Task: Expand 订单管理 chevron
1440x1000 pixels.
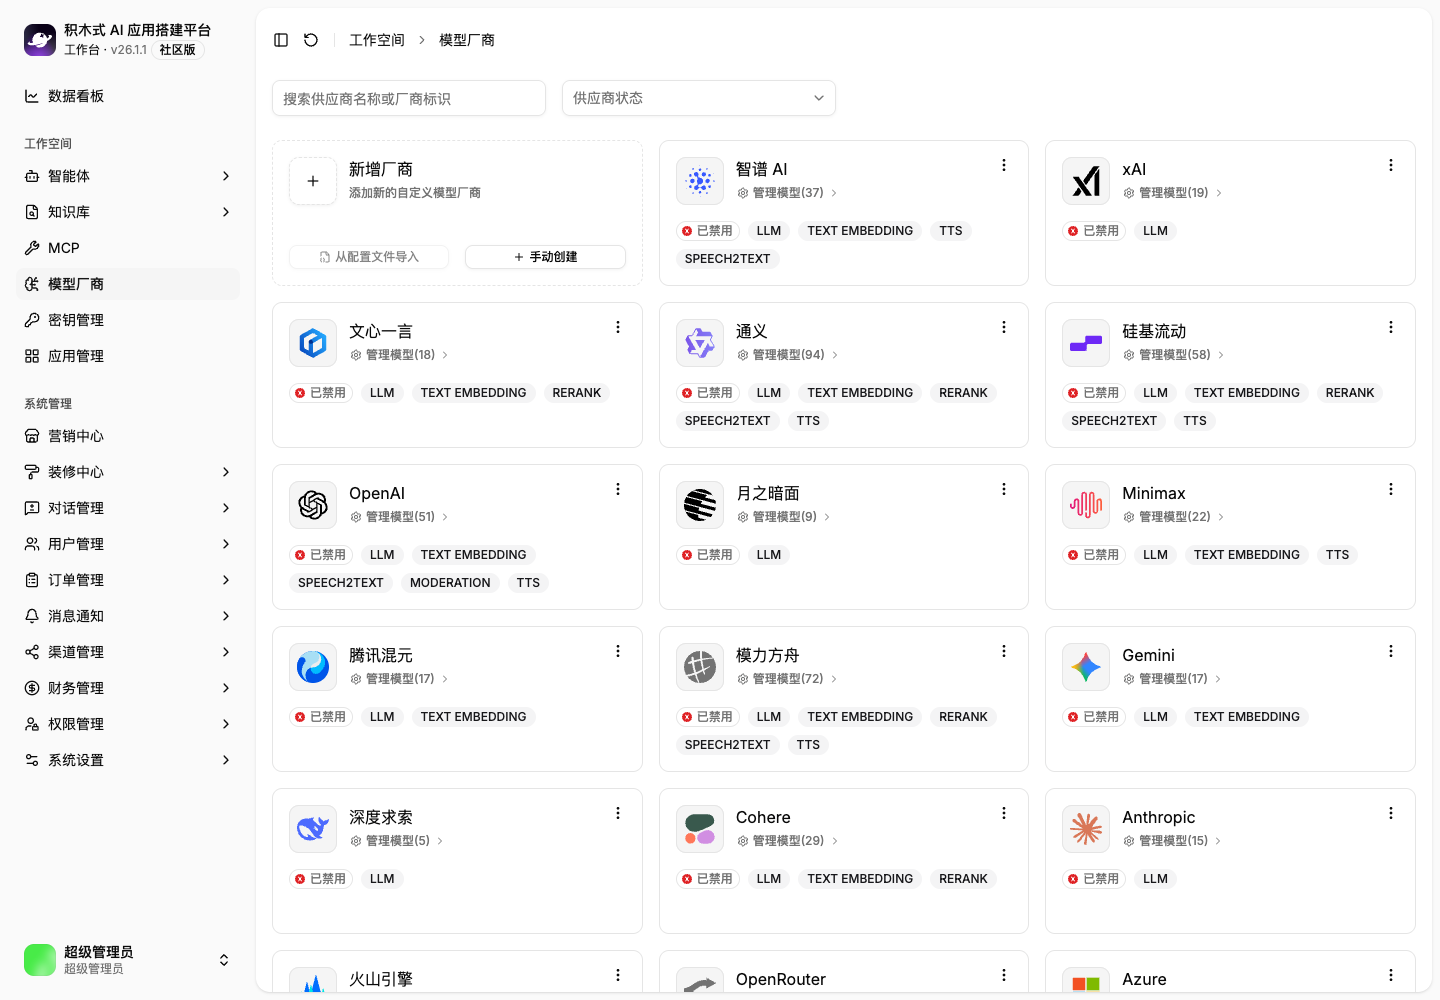Action: click(226, 580)
